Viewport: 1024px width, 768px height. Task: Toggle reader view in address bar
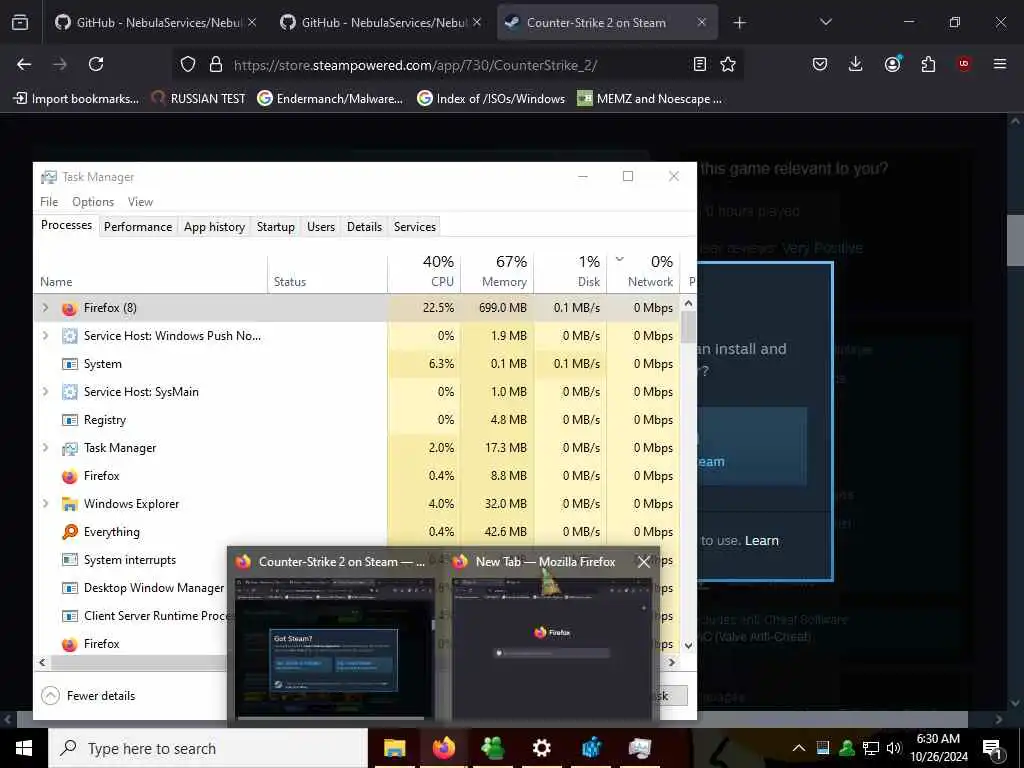click(699, 64)
